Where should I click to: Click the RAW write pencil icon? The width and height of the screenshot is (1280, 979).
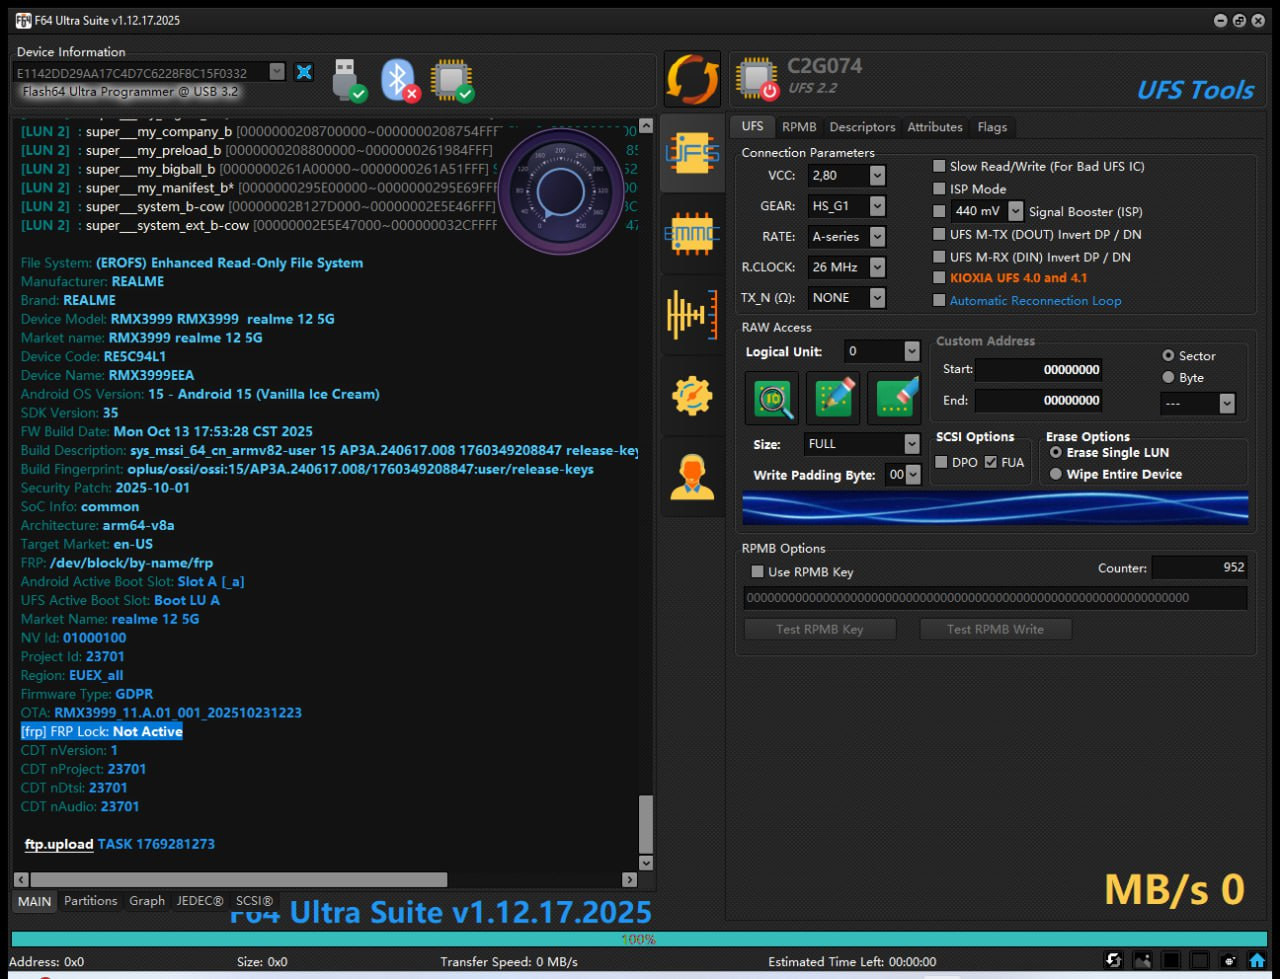point(833,398)
